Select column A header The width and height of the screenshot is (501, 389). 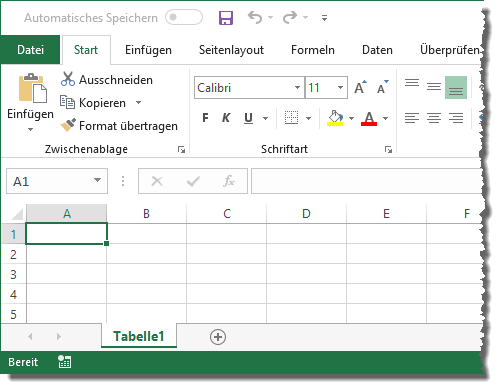pyautogui.click(x=67, y=214)
